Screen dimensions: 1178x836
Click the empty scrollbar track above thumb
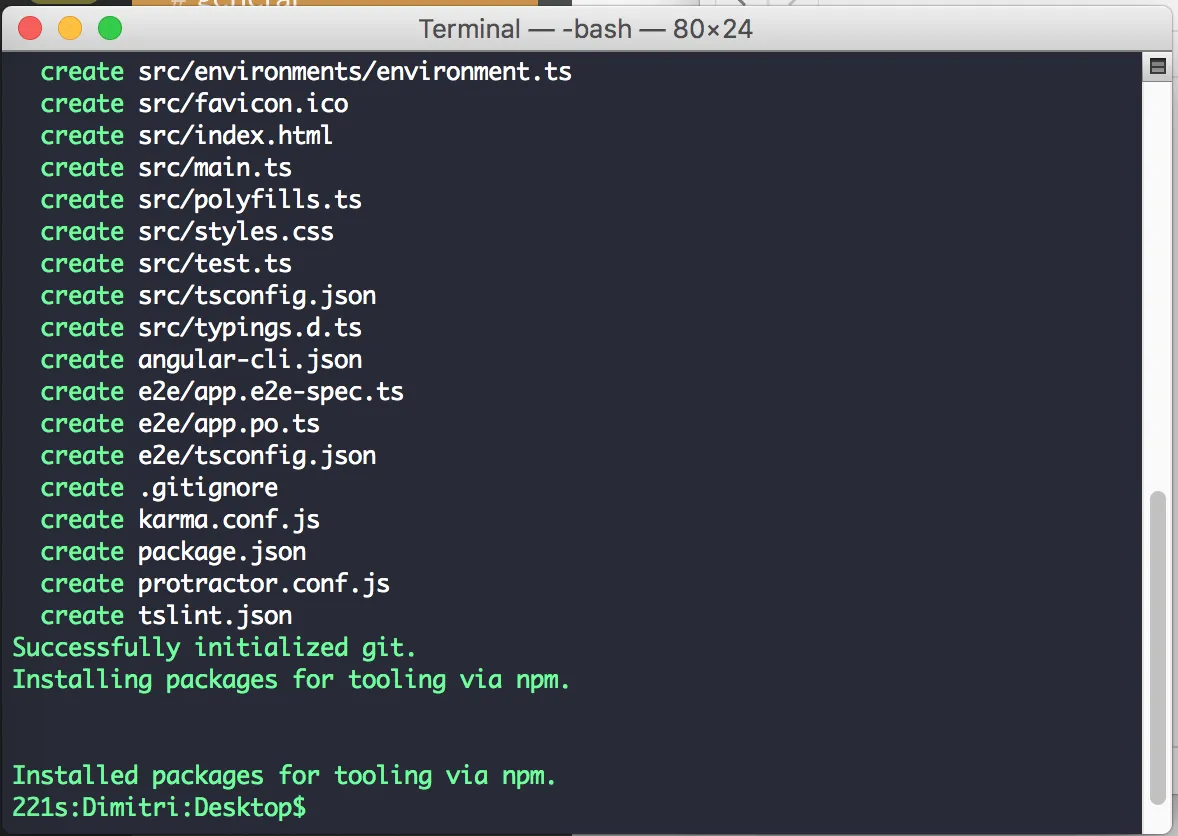(x=1158, y=280)
